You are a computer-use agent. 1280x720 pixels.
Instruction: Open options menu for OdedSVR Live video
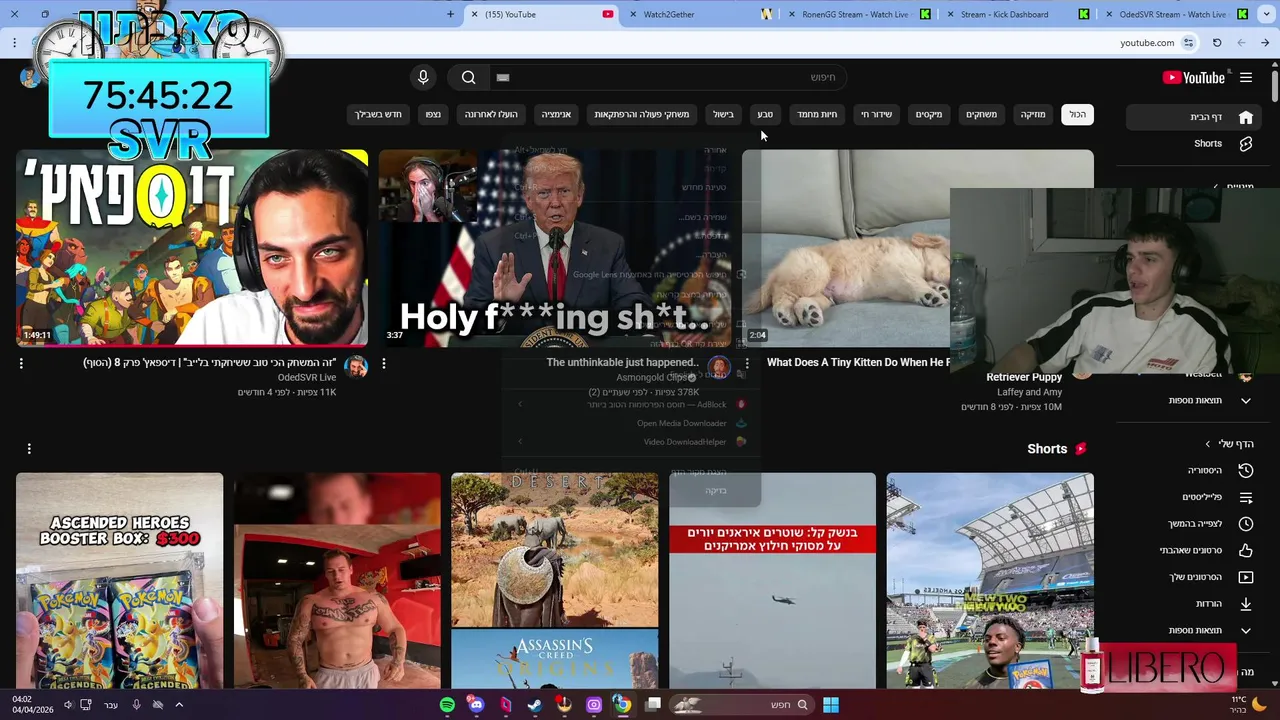point(21,364)
